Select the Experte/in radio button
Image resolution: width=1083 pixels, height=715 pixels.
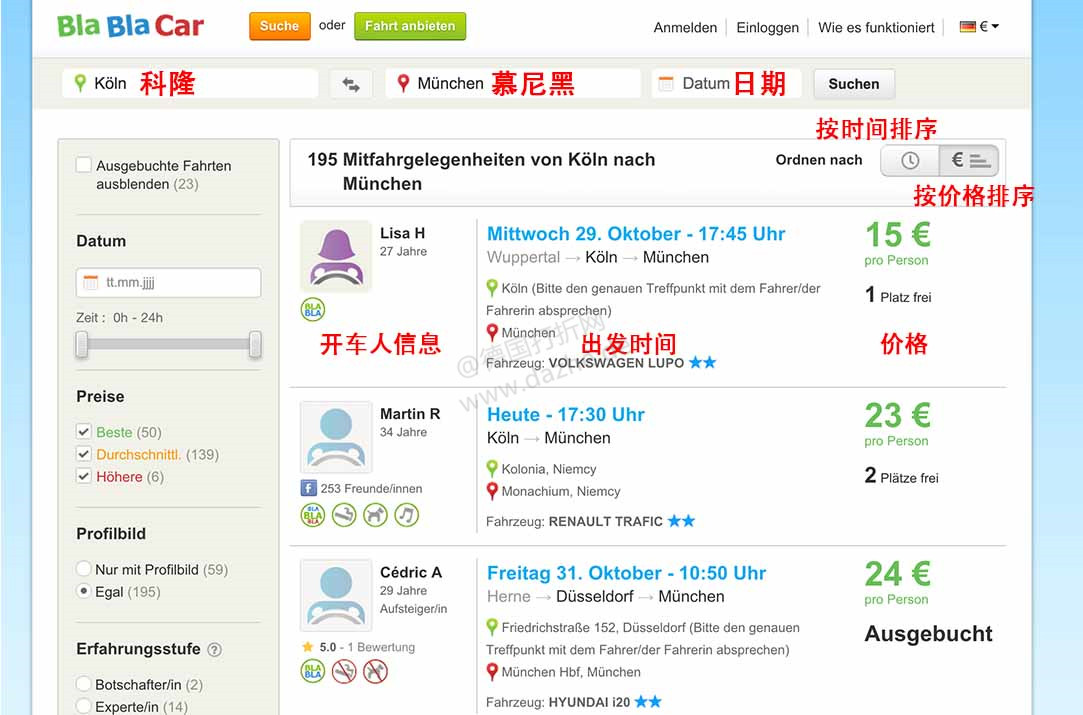click(84, 705)
